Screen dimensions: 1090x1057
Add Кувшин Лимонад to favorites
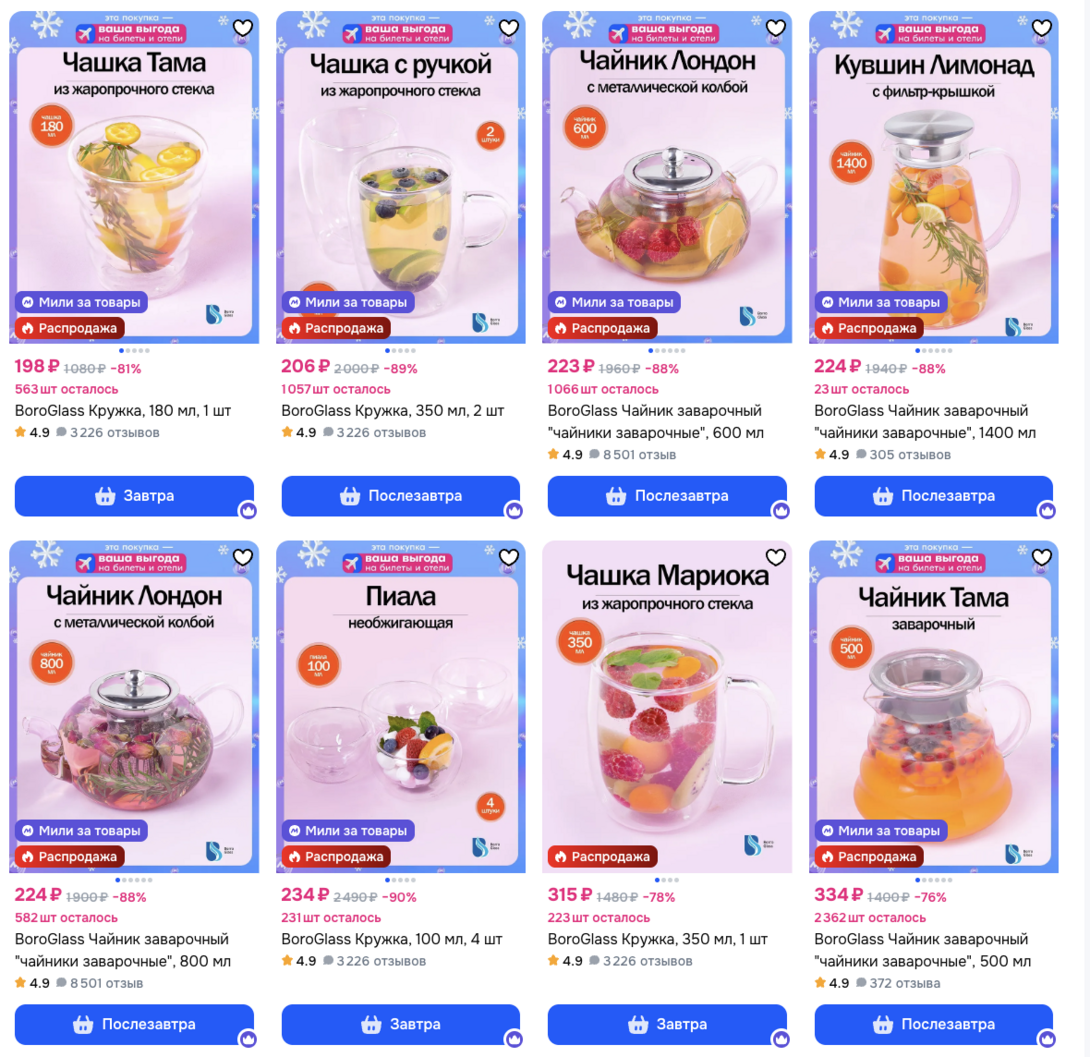pos(1041,28)
